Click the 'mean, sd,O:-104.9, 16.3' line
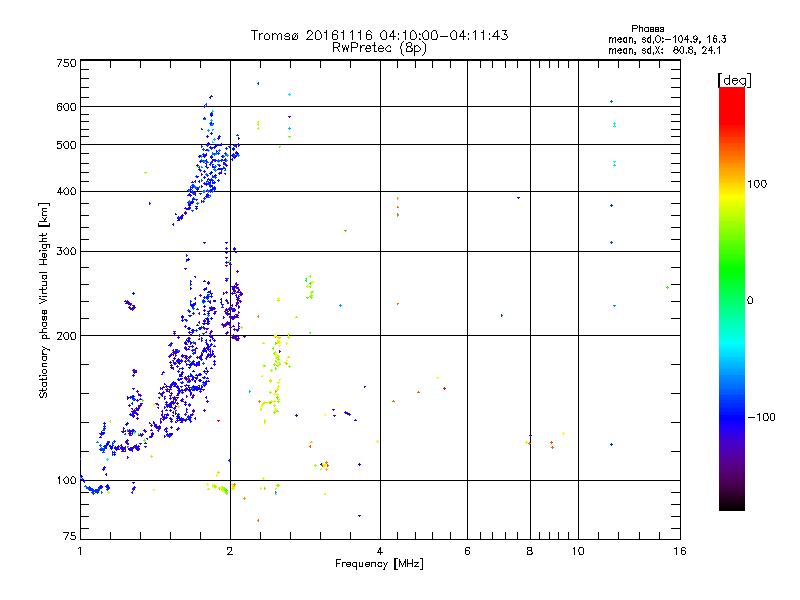Viewport: 800px width, 600px height. coord(667,39)
